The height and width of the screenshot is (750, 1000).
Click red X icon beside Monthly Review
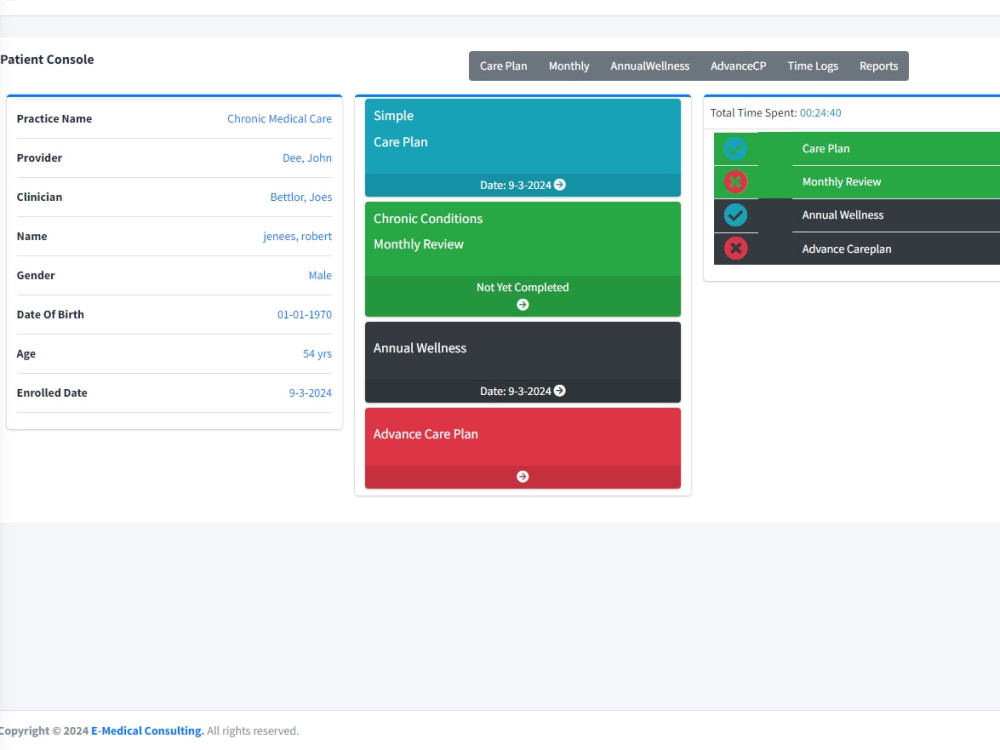click(735, 182)
